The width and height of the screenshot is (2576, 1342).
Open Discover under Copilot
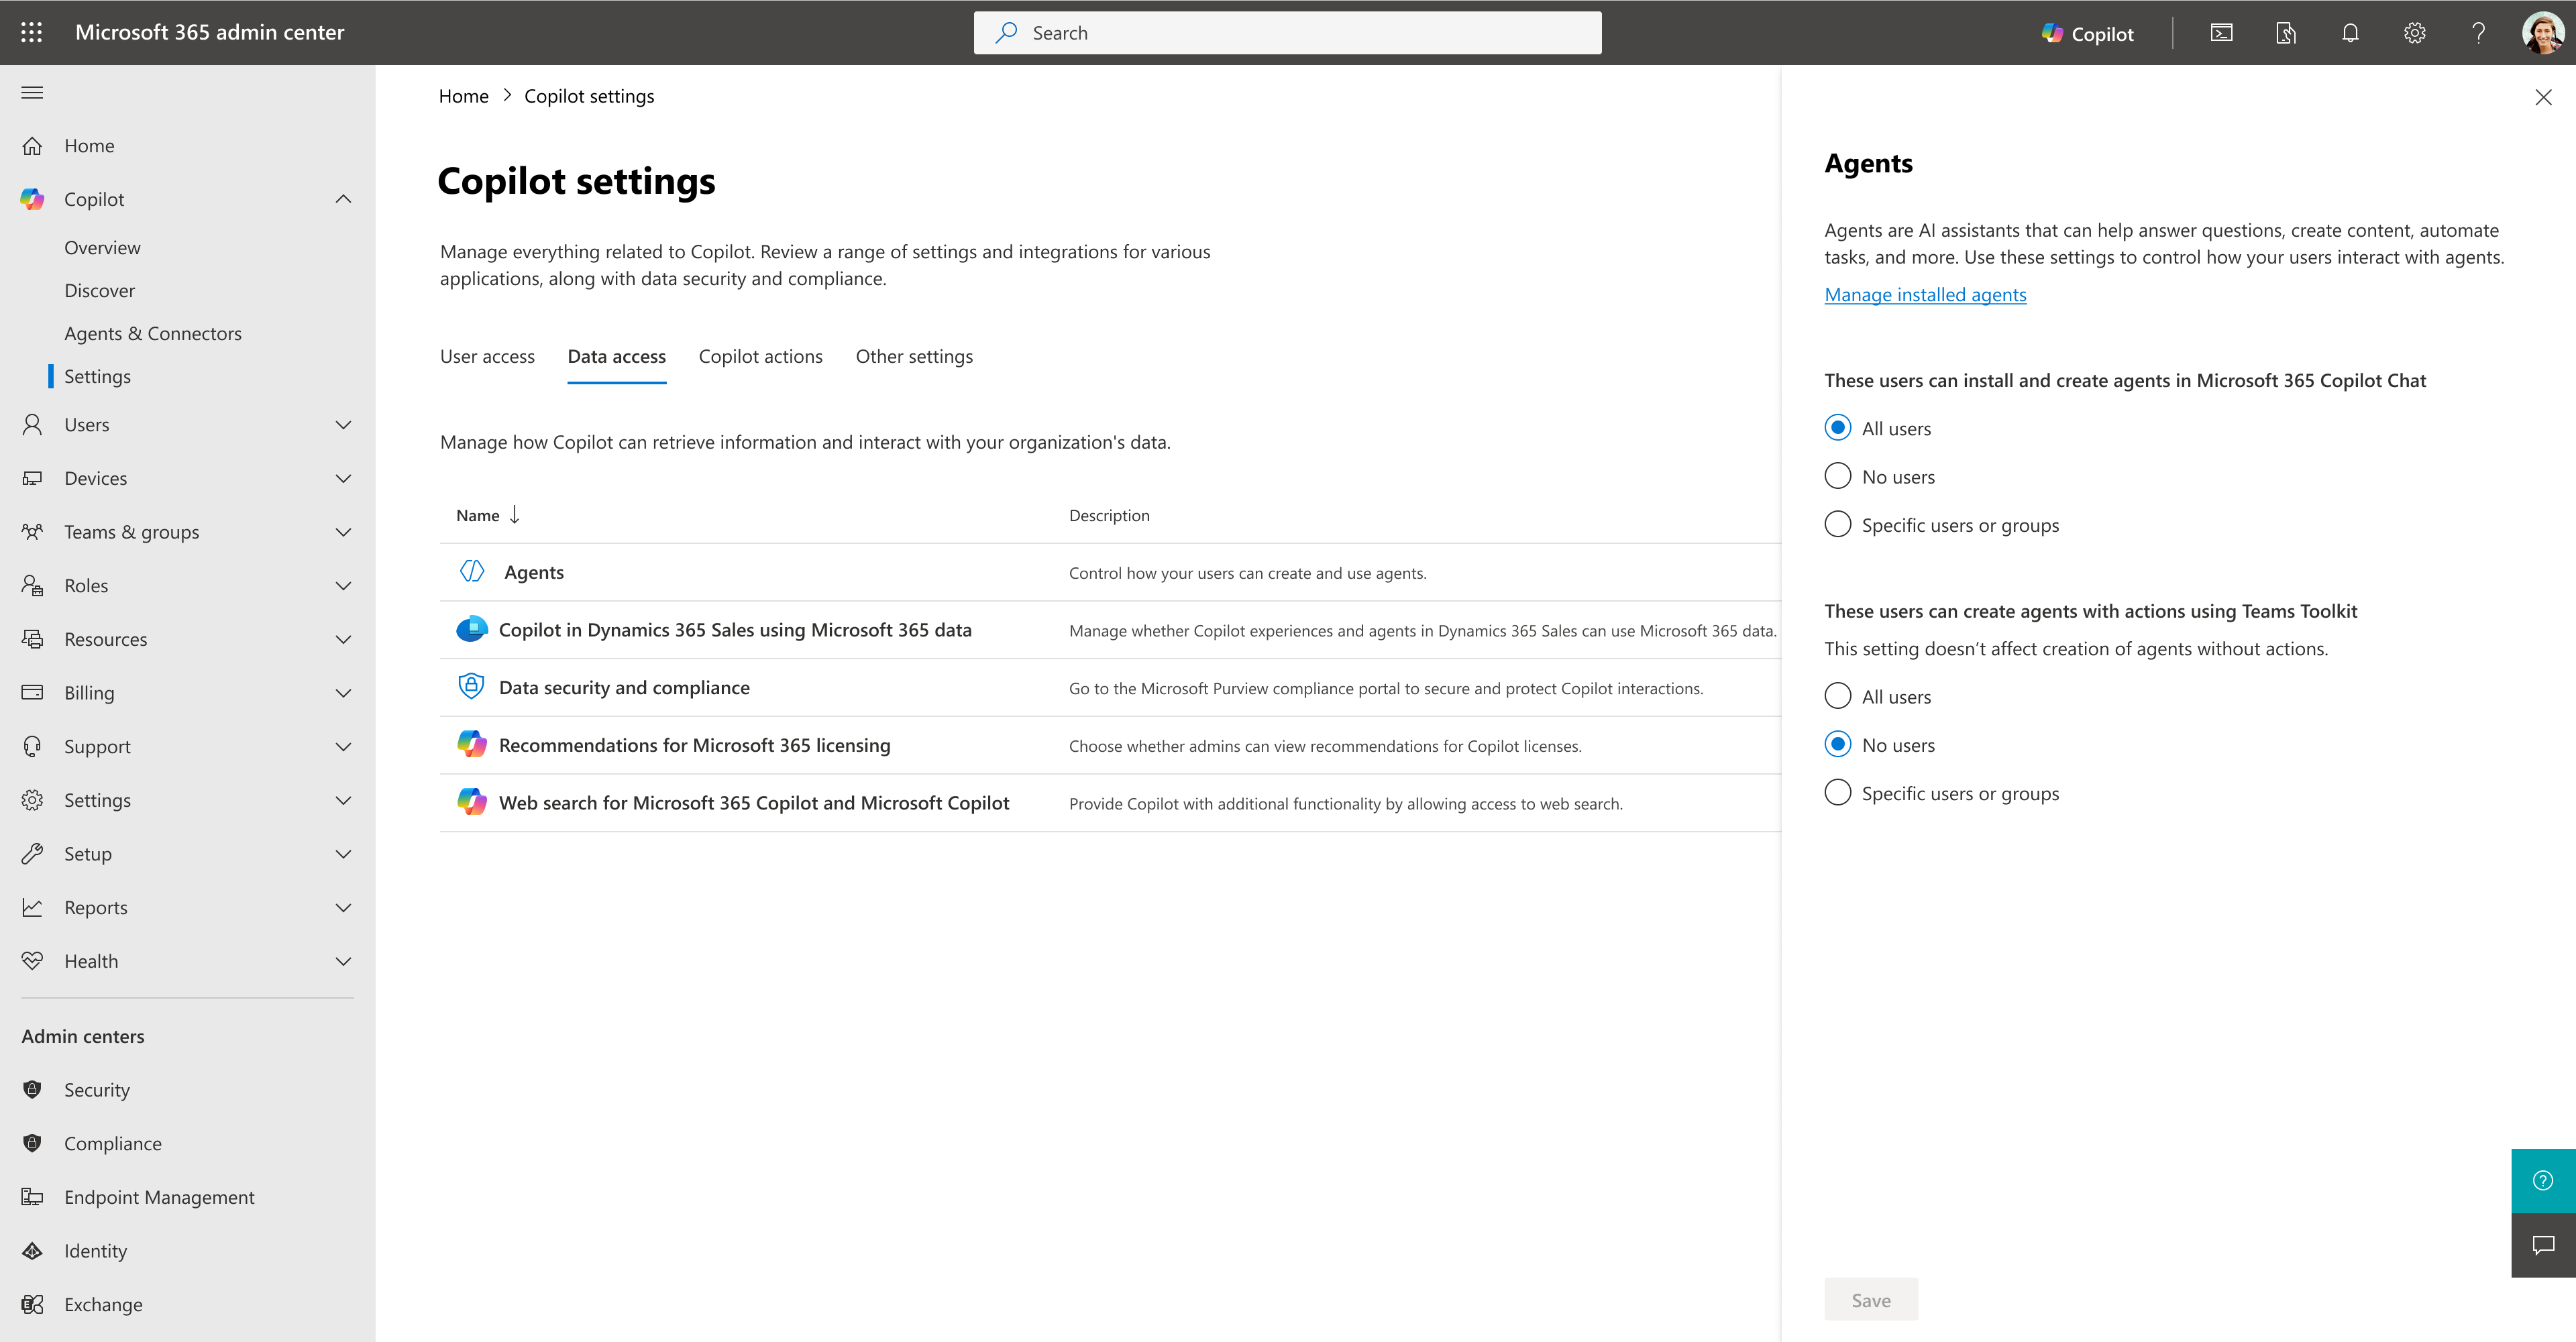click(x=99, y=291)
